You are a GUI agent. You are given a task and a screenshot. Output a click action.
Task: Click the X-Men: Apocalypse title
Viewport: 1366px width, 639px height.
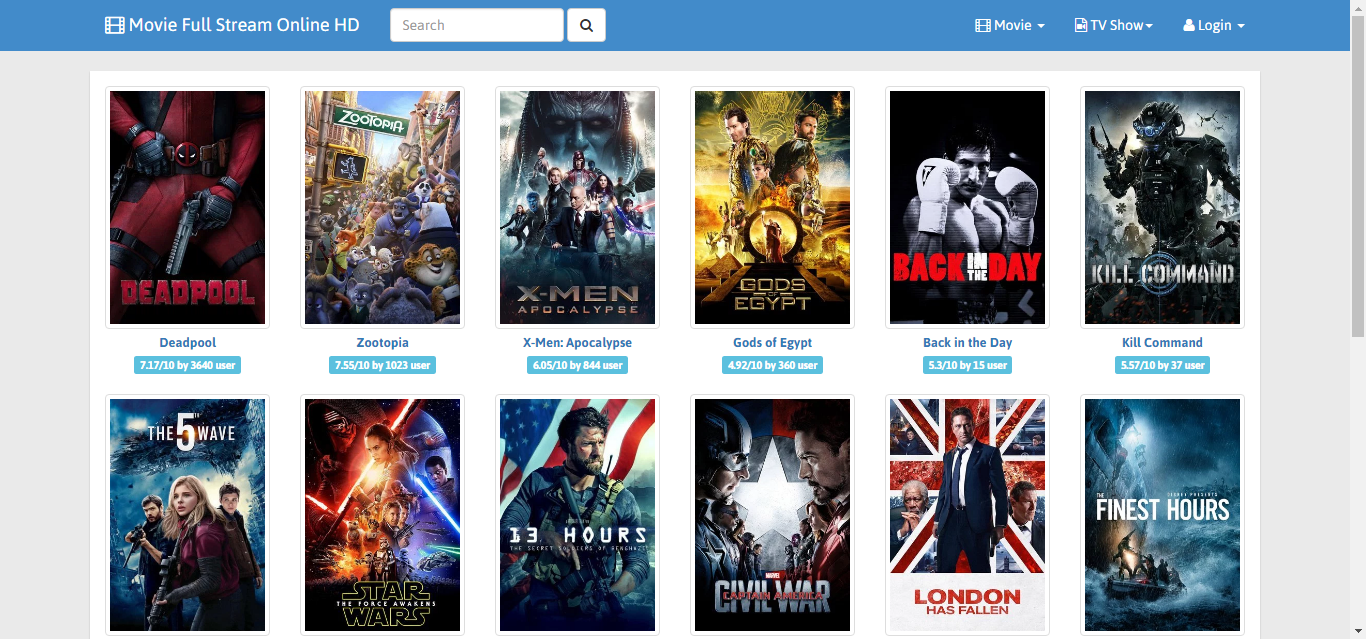click(x=577, y=342)
